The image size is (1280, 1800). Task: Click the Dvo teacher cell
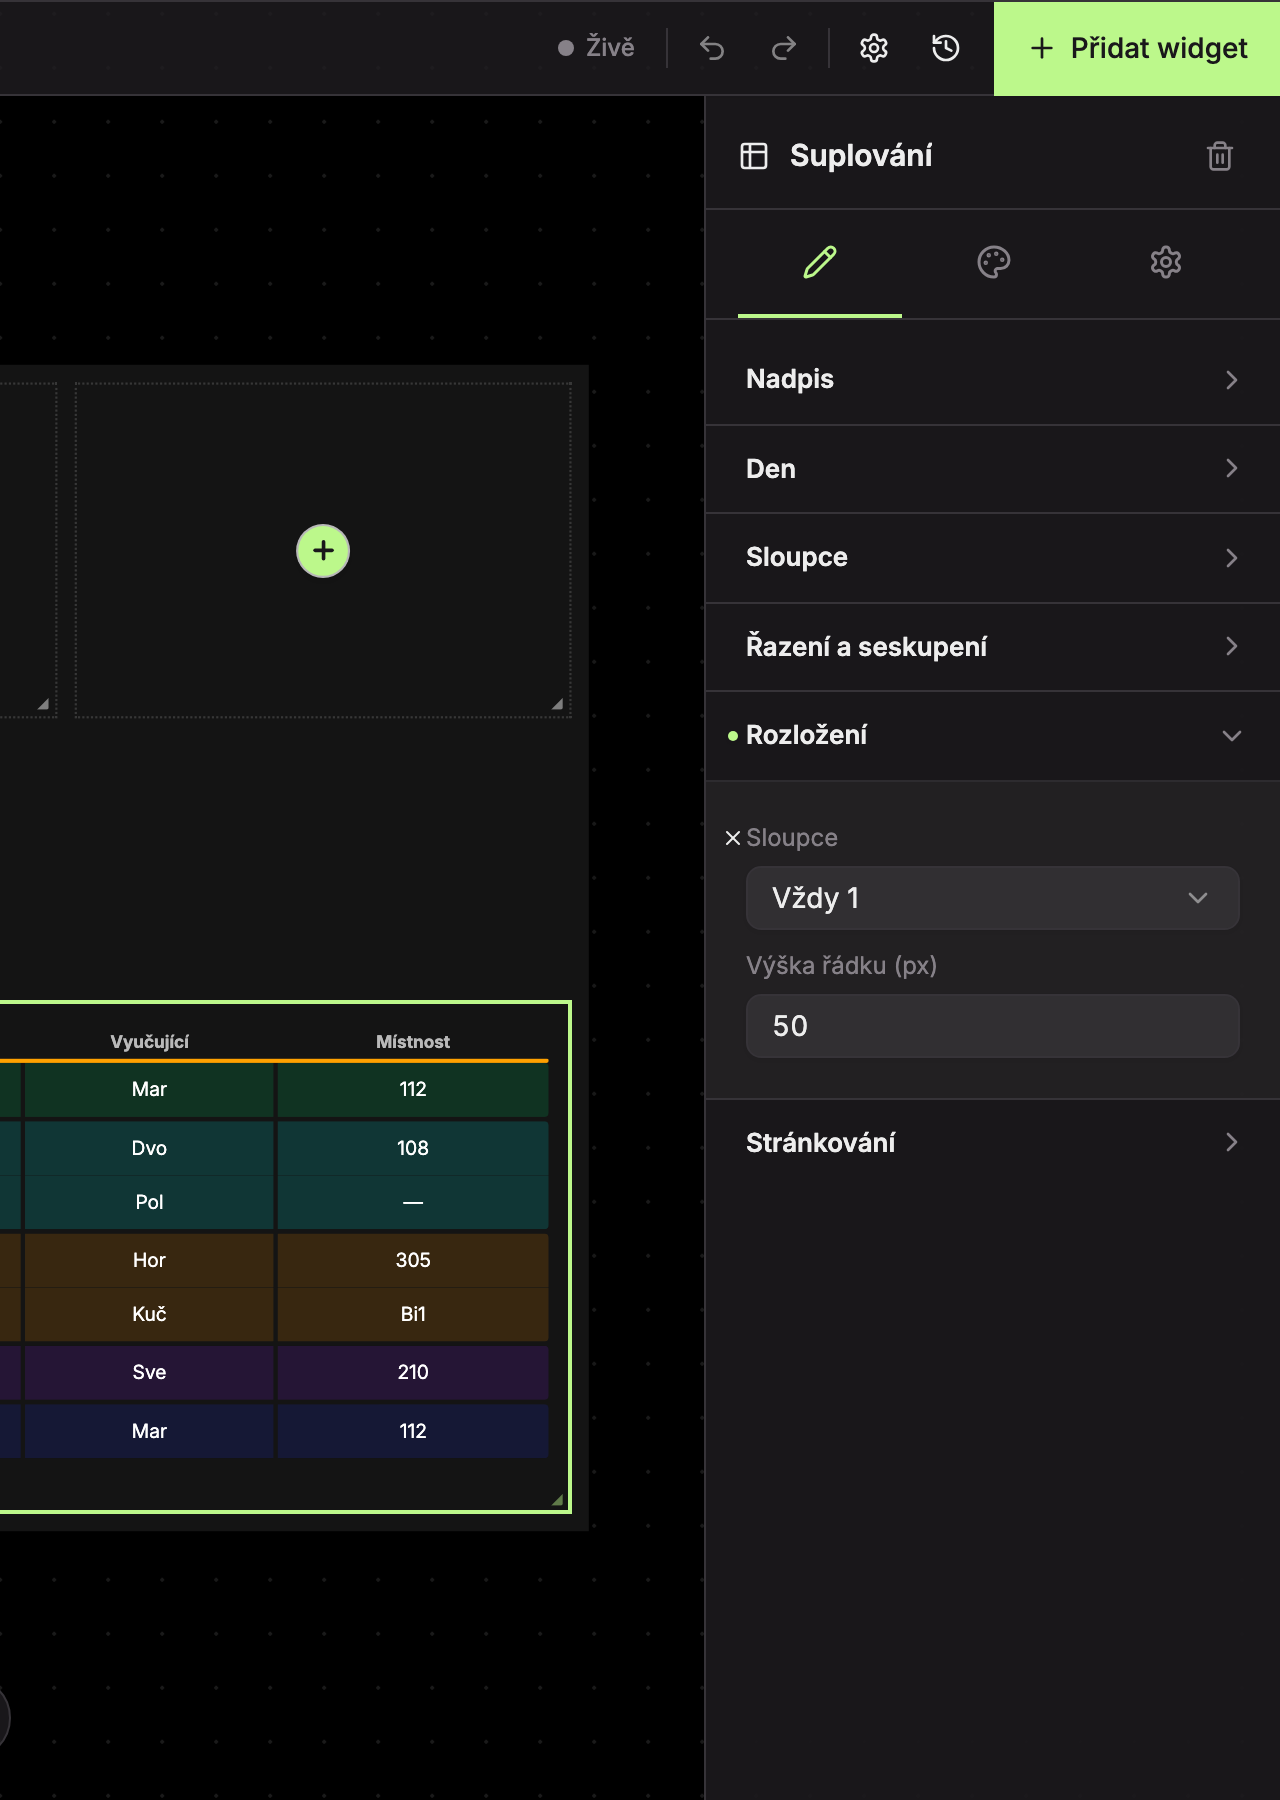tap(149, 1148)
